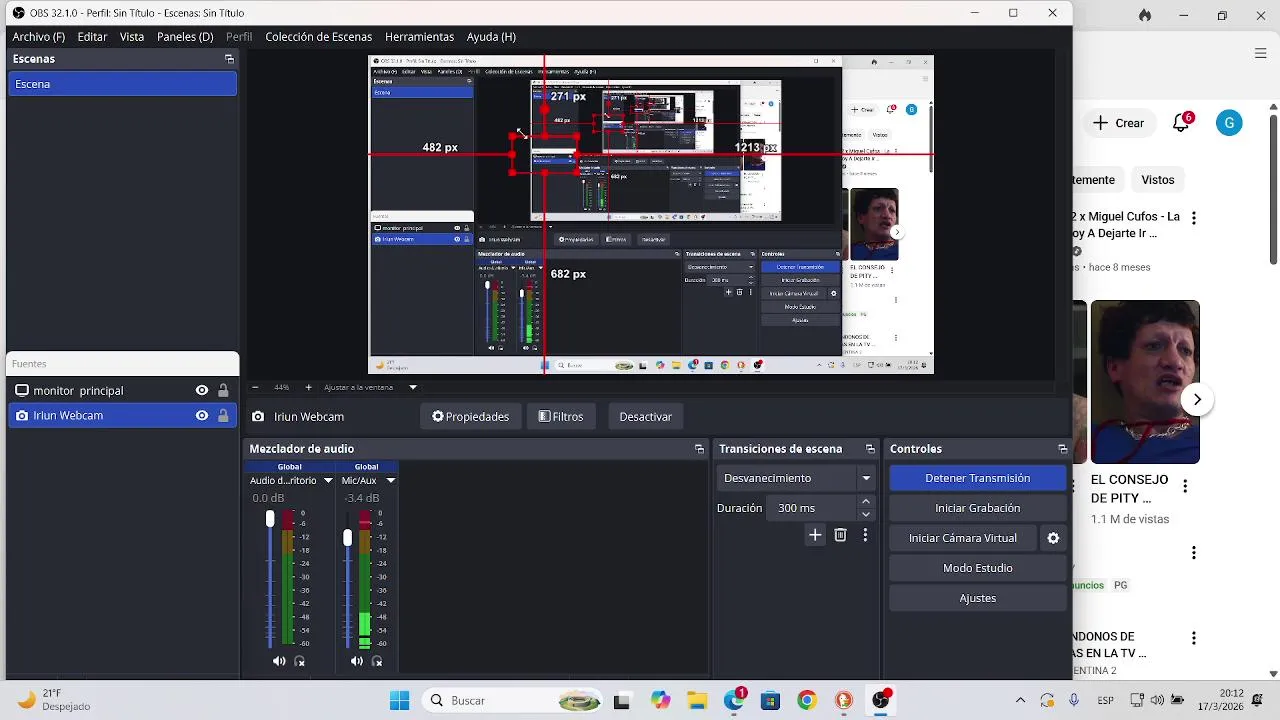The image size is (1280, 720).
Task: Open the browser hamburger menu
Action: pyautogui.click(x=1260, y=53)
